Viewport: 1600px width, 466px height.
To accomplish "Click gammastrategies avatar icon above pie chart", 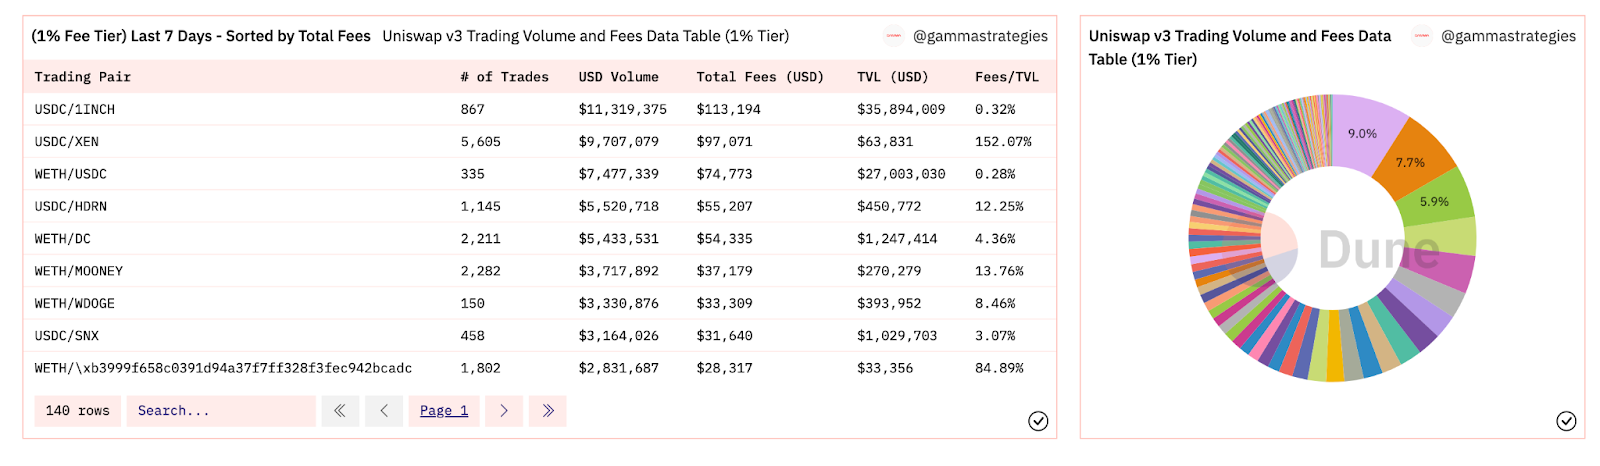I will point(1421,36).
